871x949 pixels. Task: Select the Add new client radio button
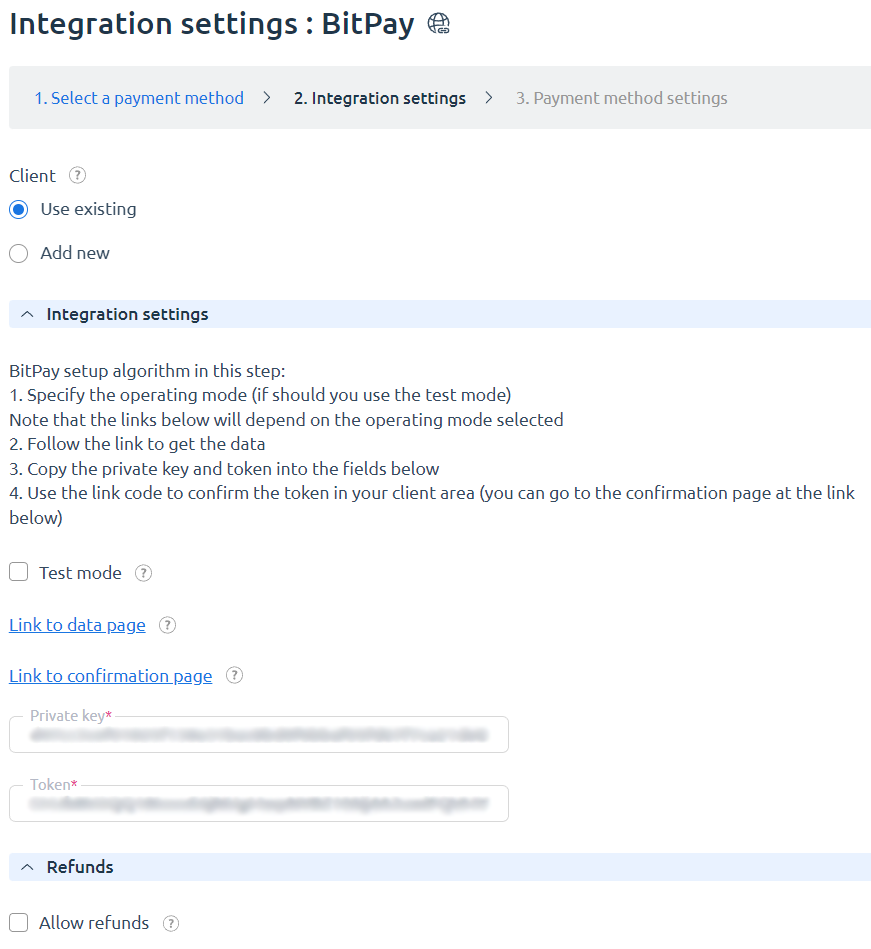(19, 254)
